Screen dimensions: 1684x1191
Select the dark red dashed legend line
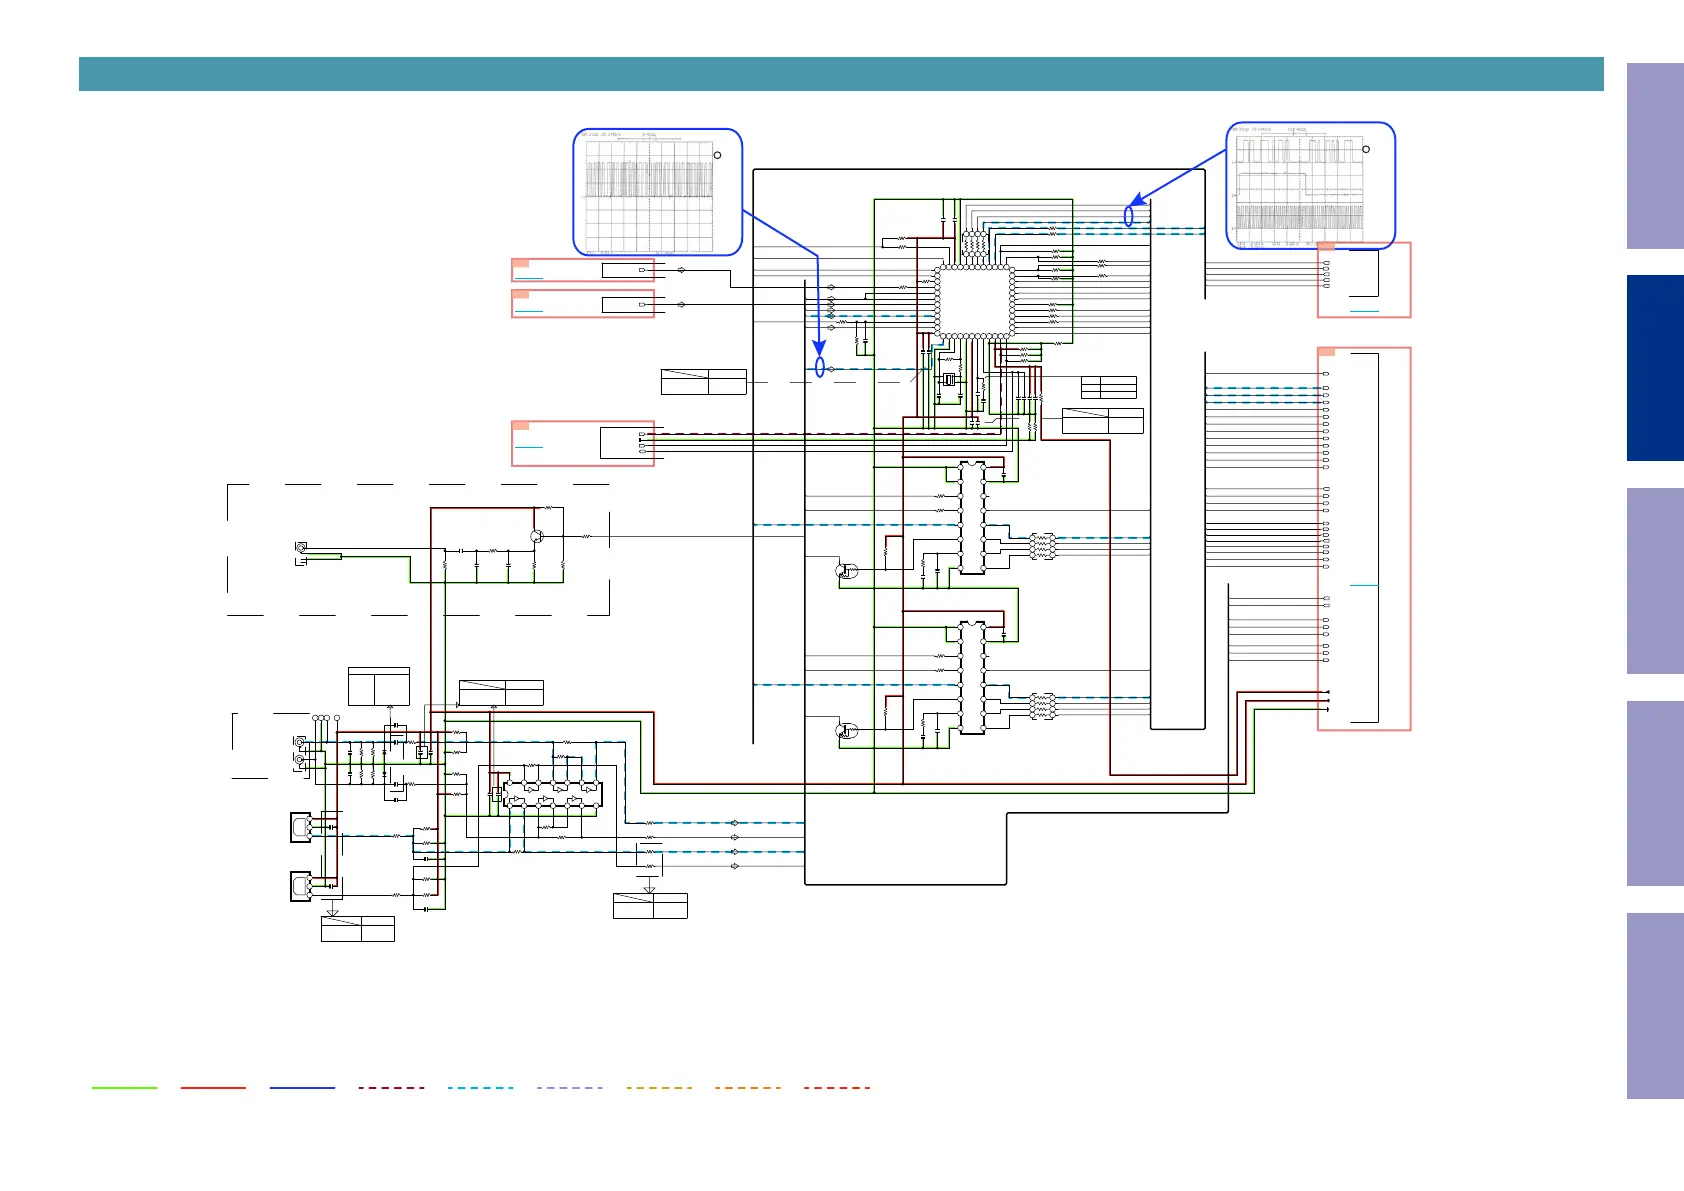click(x=392, y=1087)
